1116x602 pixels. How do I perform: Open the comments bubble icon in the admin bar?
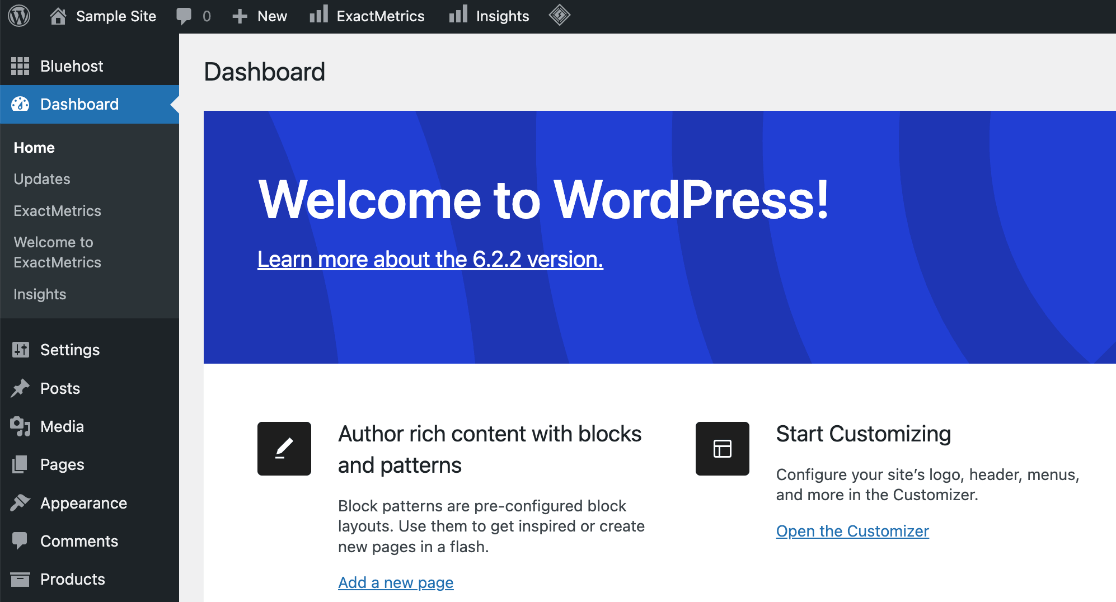(184, 16)
